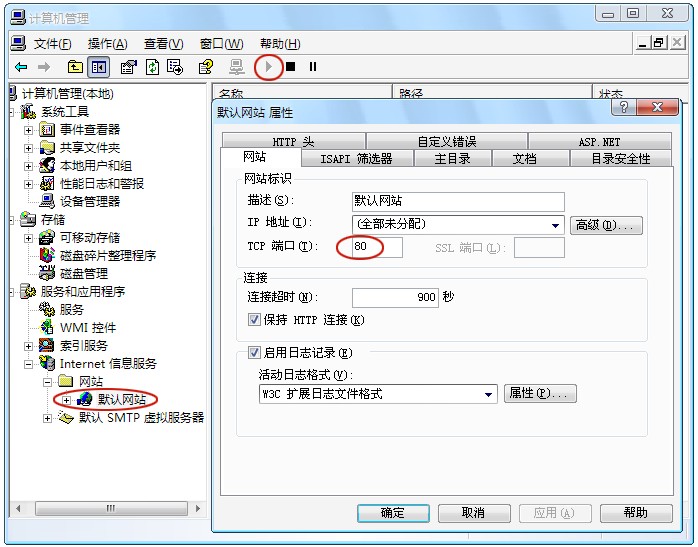Click the 连接超时 seconds field

point(395,298)
